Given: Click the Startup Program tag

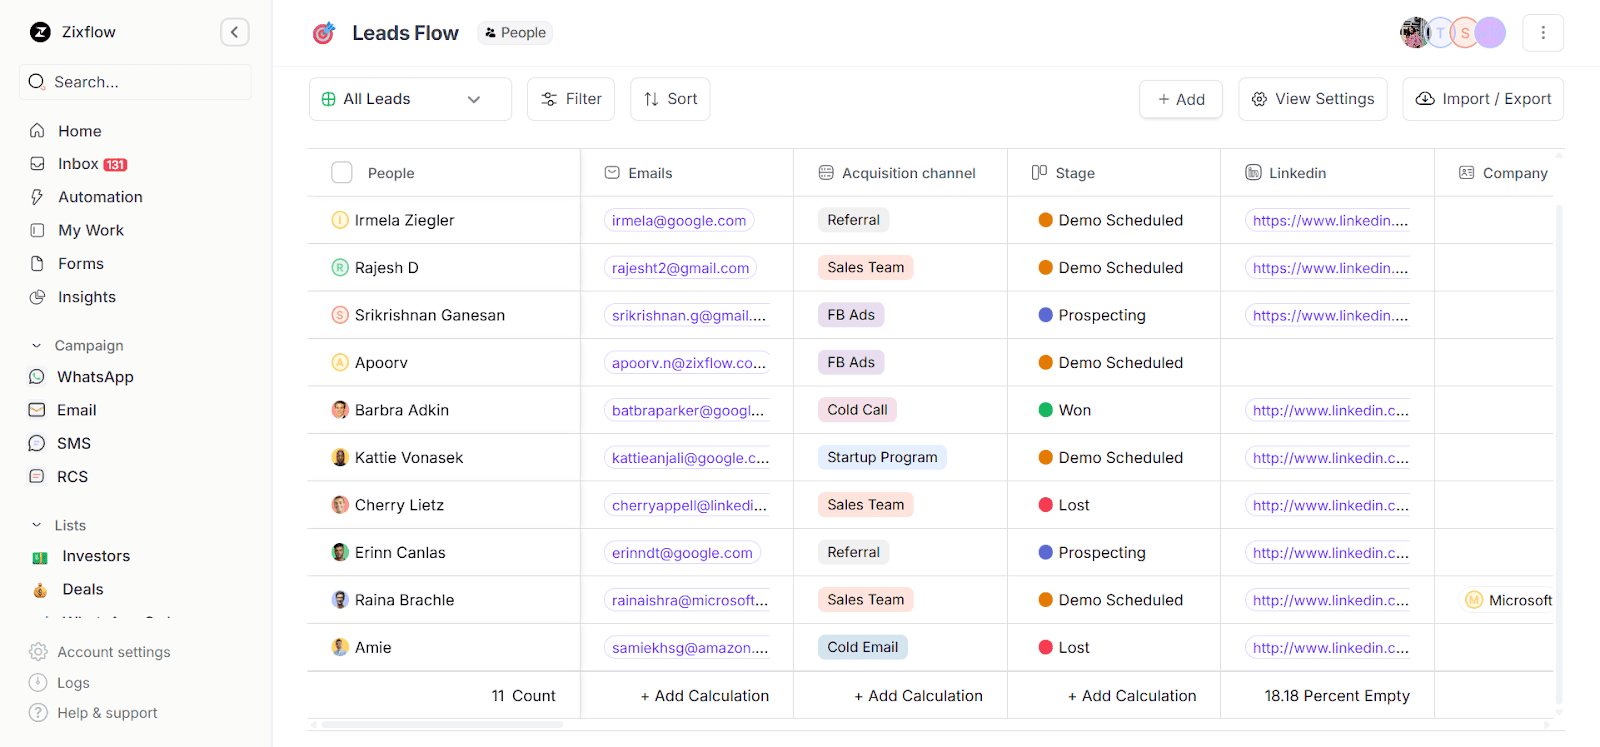Looking at the screenshot, I should coord(882,457).
